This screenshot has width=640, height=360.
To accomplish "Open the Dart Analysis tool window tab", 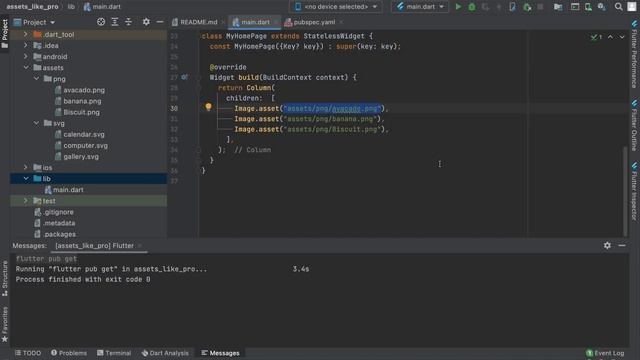I will click(165, 353).
